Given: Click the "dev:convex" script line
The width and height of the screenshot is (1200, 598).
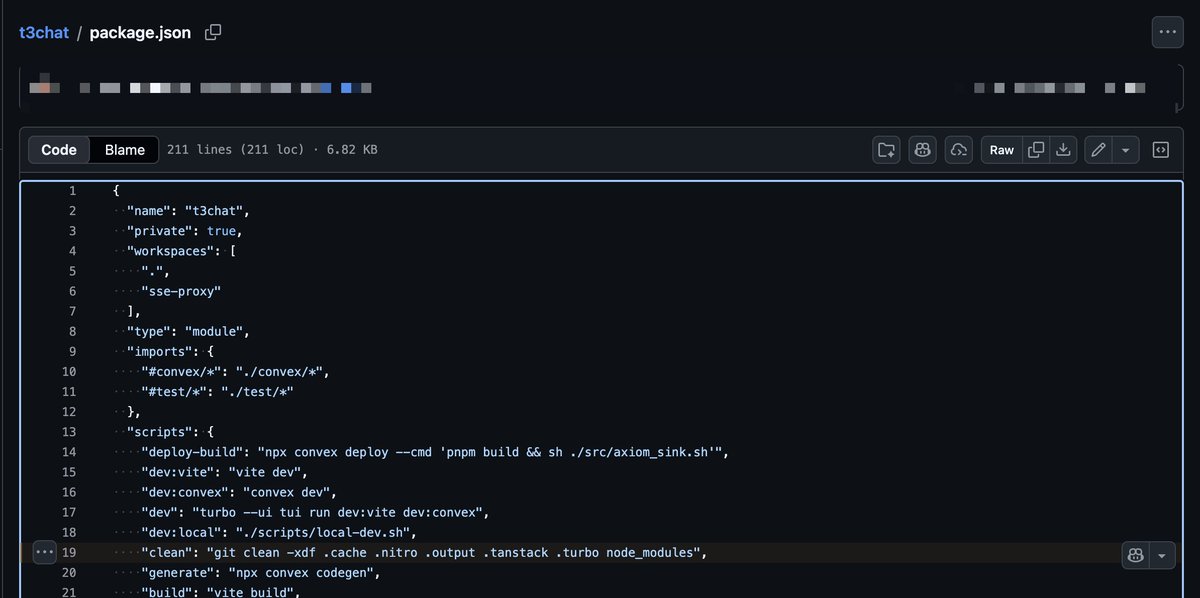Looking at the screenshot, I should pyautogui.click(x=240, y=492).
